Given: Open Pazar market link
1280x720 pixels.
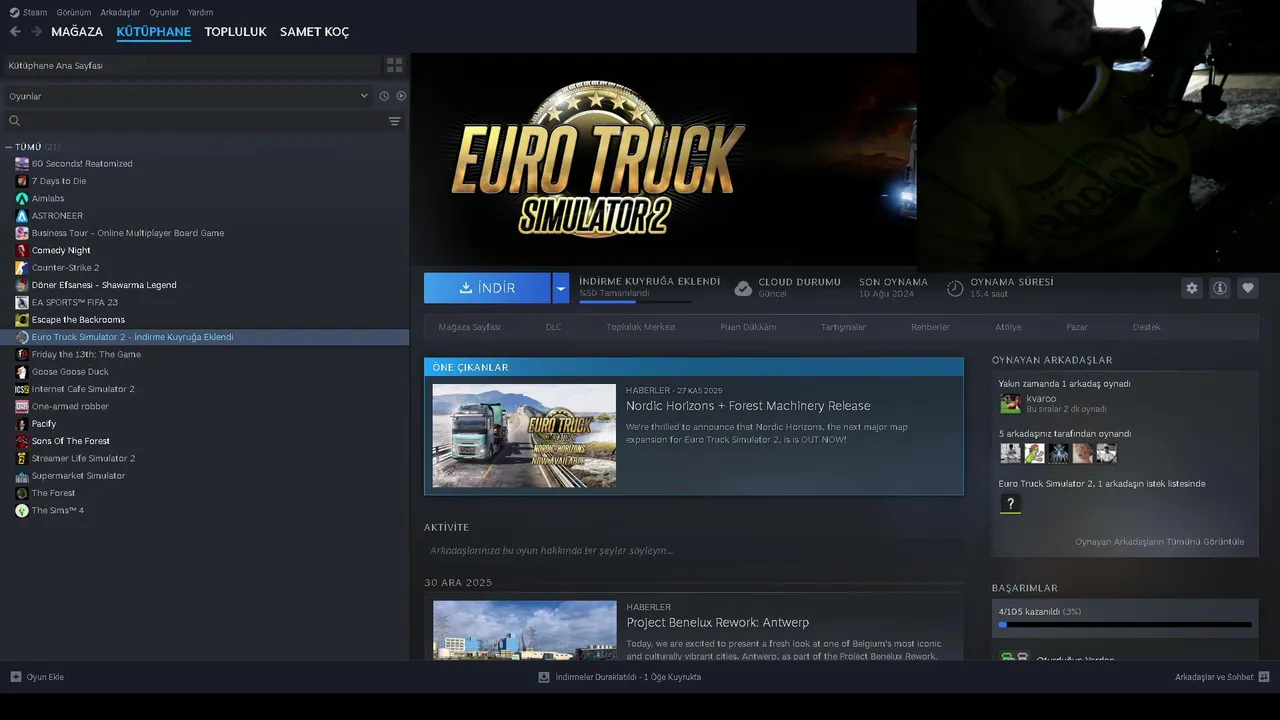Looking at the screenshot, I should (x=1077, y=327).
